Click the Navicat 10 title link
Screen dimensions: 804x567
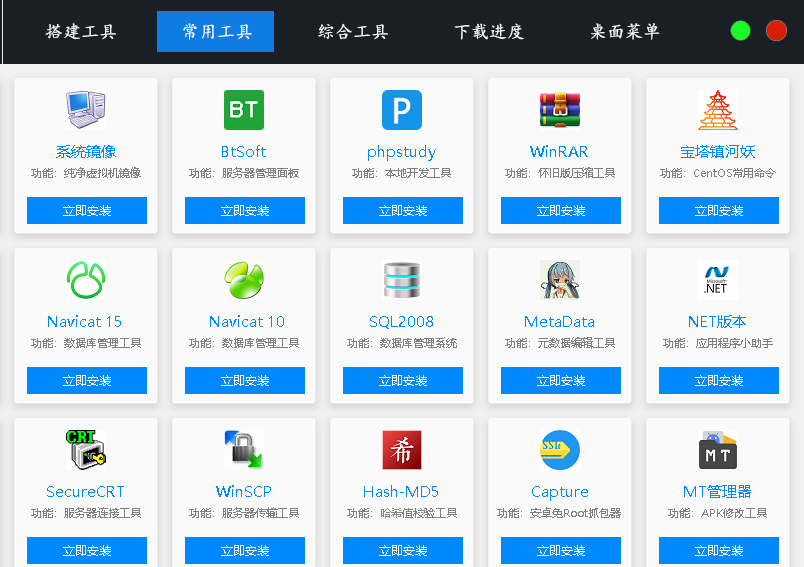tap(247, 322)
